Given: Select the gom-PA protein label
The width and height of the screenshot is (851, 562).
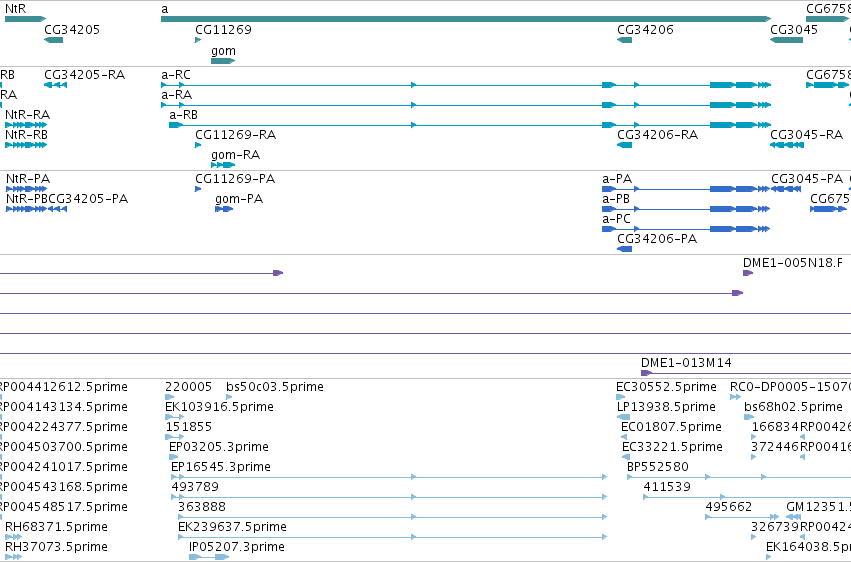Looking at the screenshot, I should coord(239,199).
